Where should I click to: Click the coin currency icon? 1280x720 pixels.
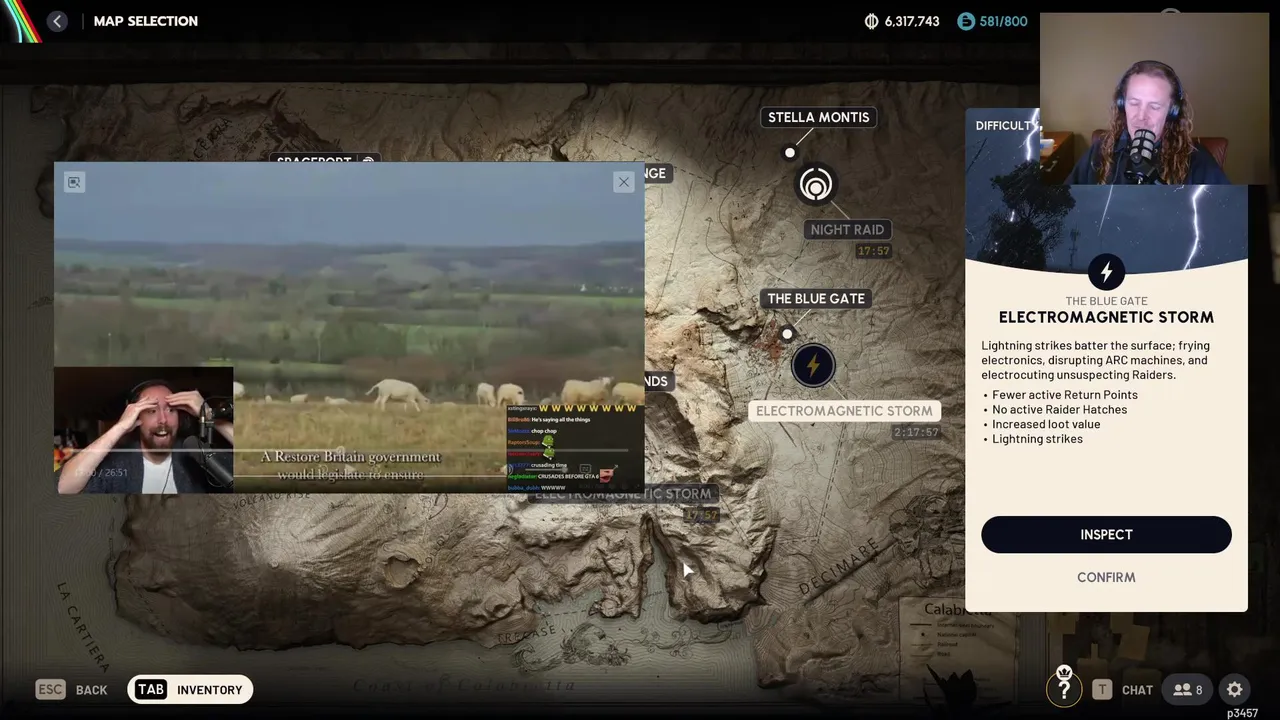coord(871,21)
